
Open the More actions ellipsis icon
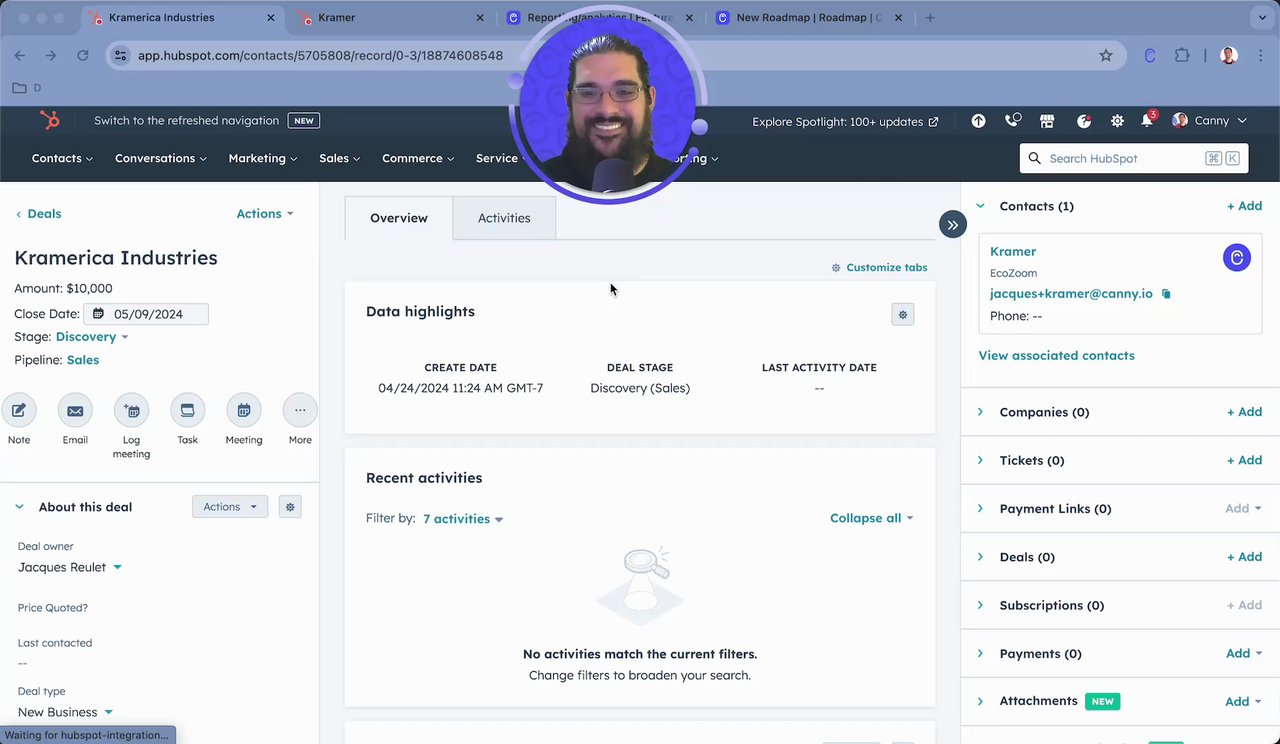[300, 410]
